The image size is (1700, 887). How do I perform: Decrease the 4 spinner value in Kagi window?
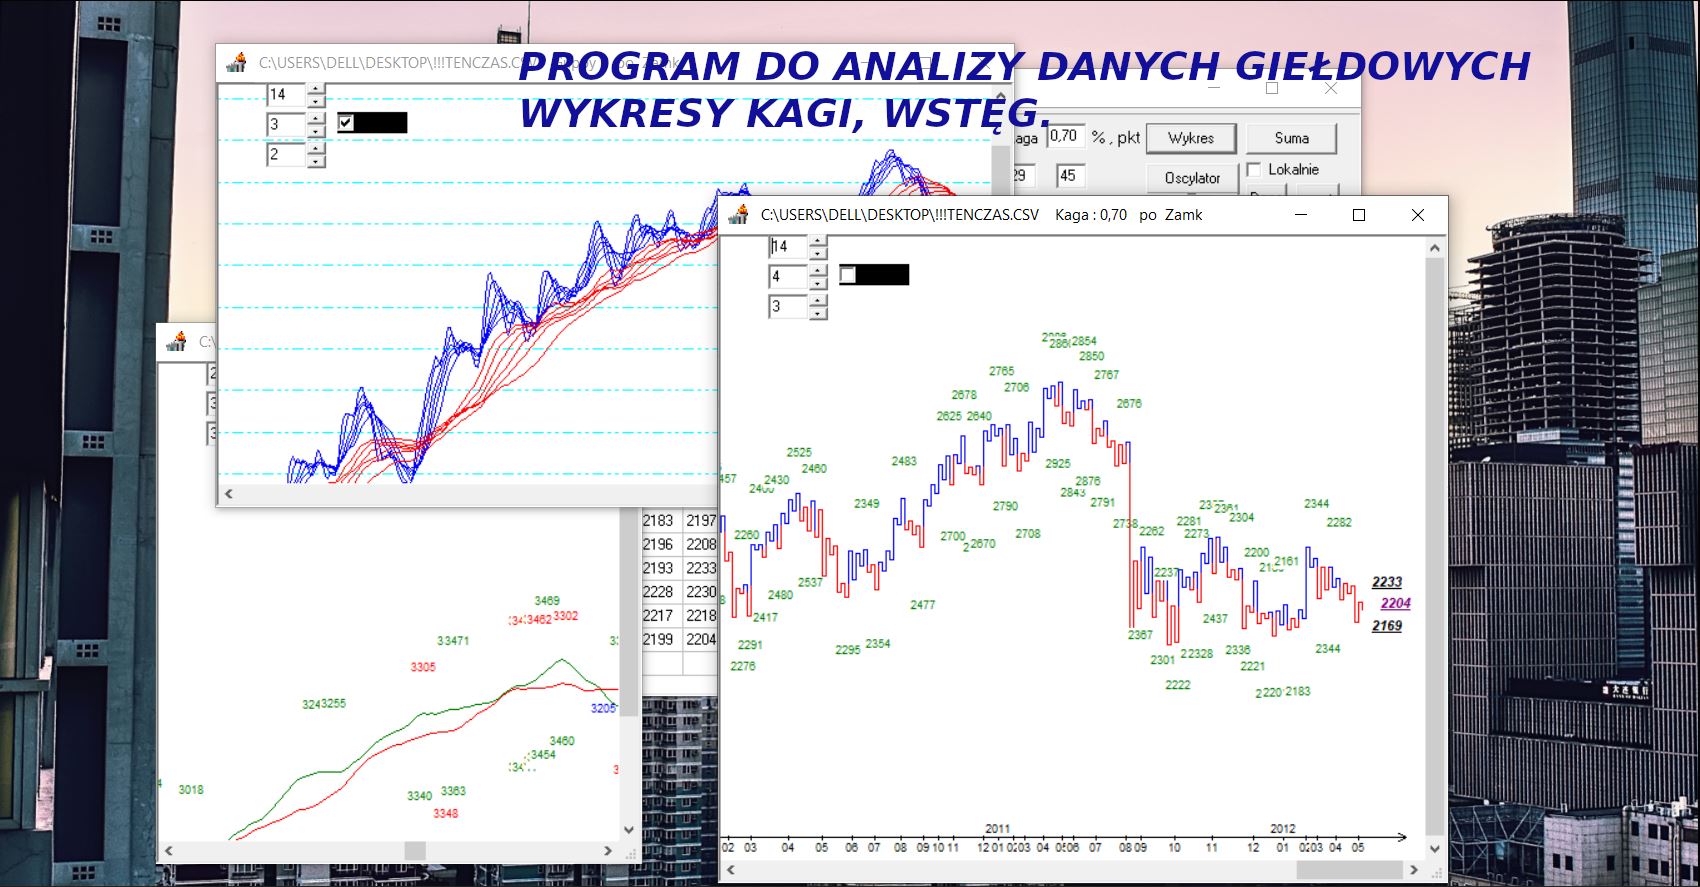818,283
